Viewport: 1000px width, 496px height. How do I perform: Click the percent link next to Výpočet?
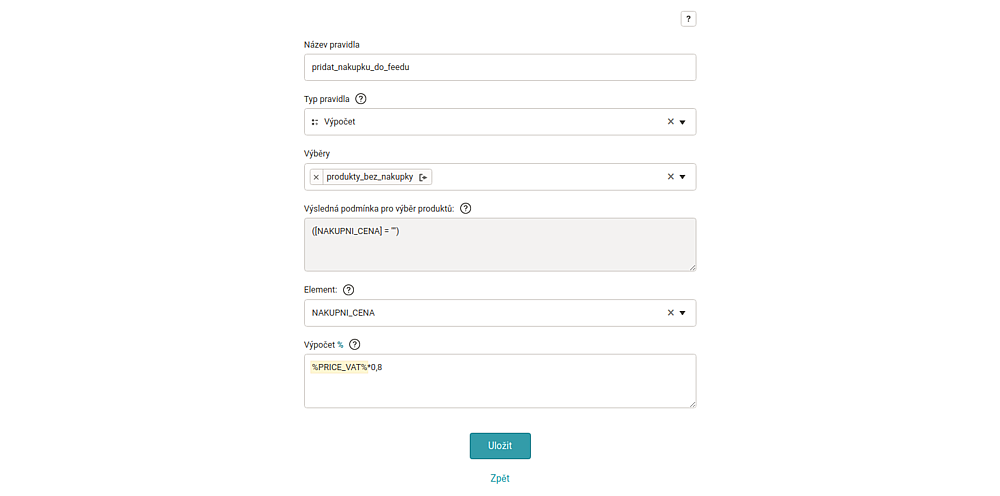tap(340, 345)
